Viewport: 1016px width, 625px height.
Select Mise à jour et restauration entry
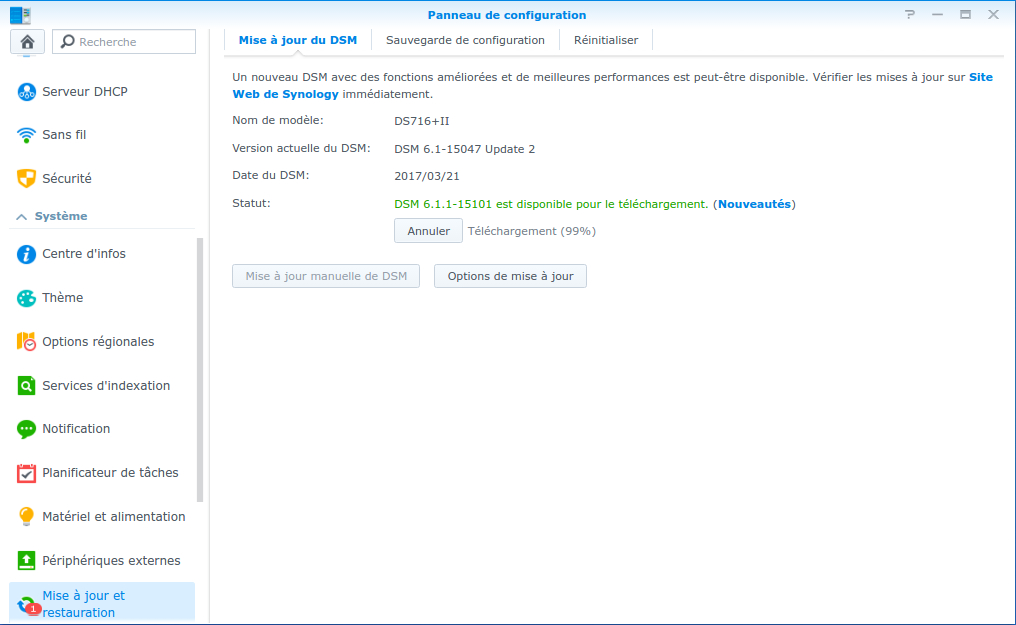click(x=102, y=603)
